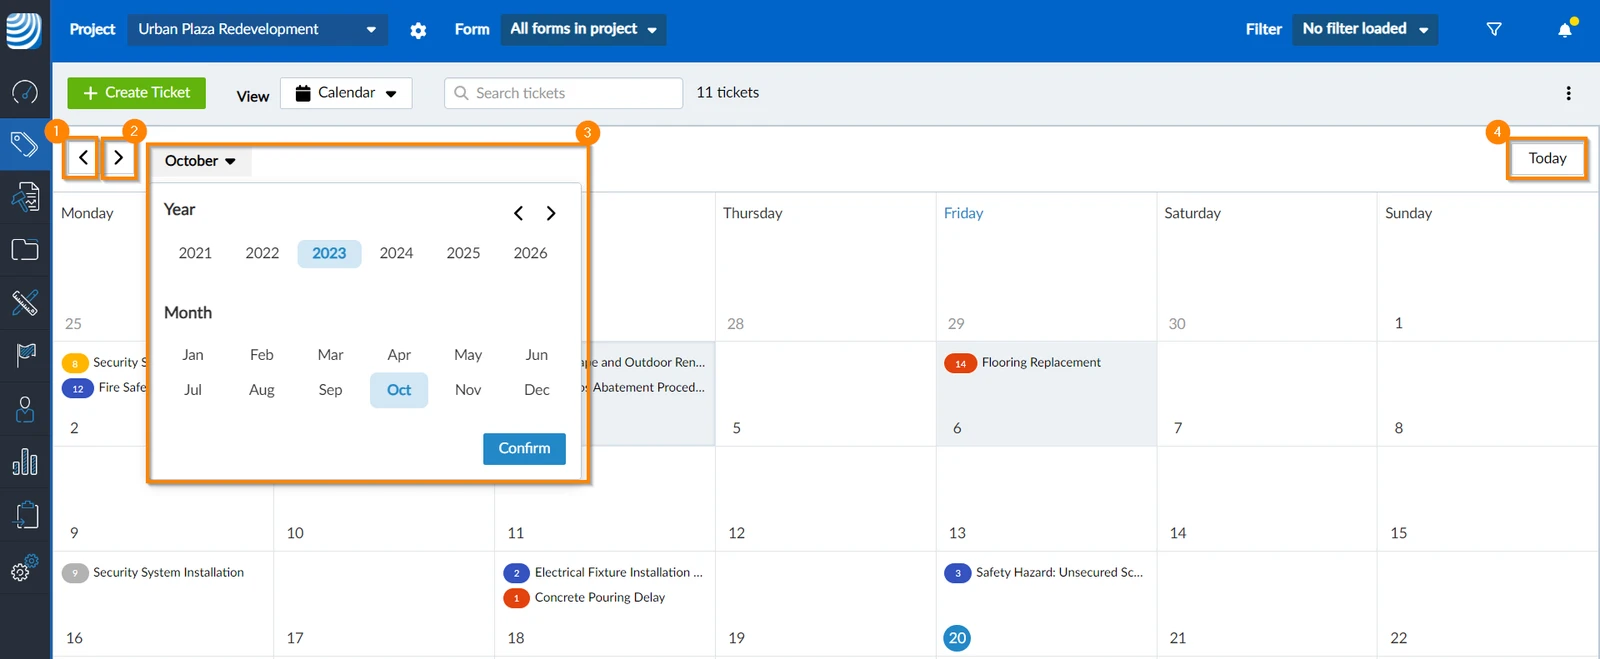This screenshot has width=1600, height=659.
Task: Click the filter funnel icon
Action: pyautogui.click(x=1494, y=29)
